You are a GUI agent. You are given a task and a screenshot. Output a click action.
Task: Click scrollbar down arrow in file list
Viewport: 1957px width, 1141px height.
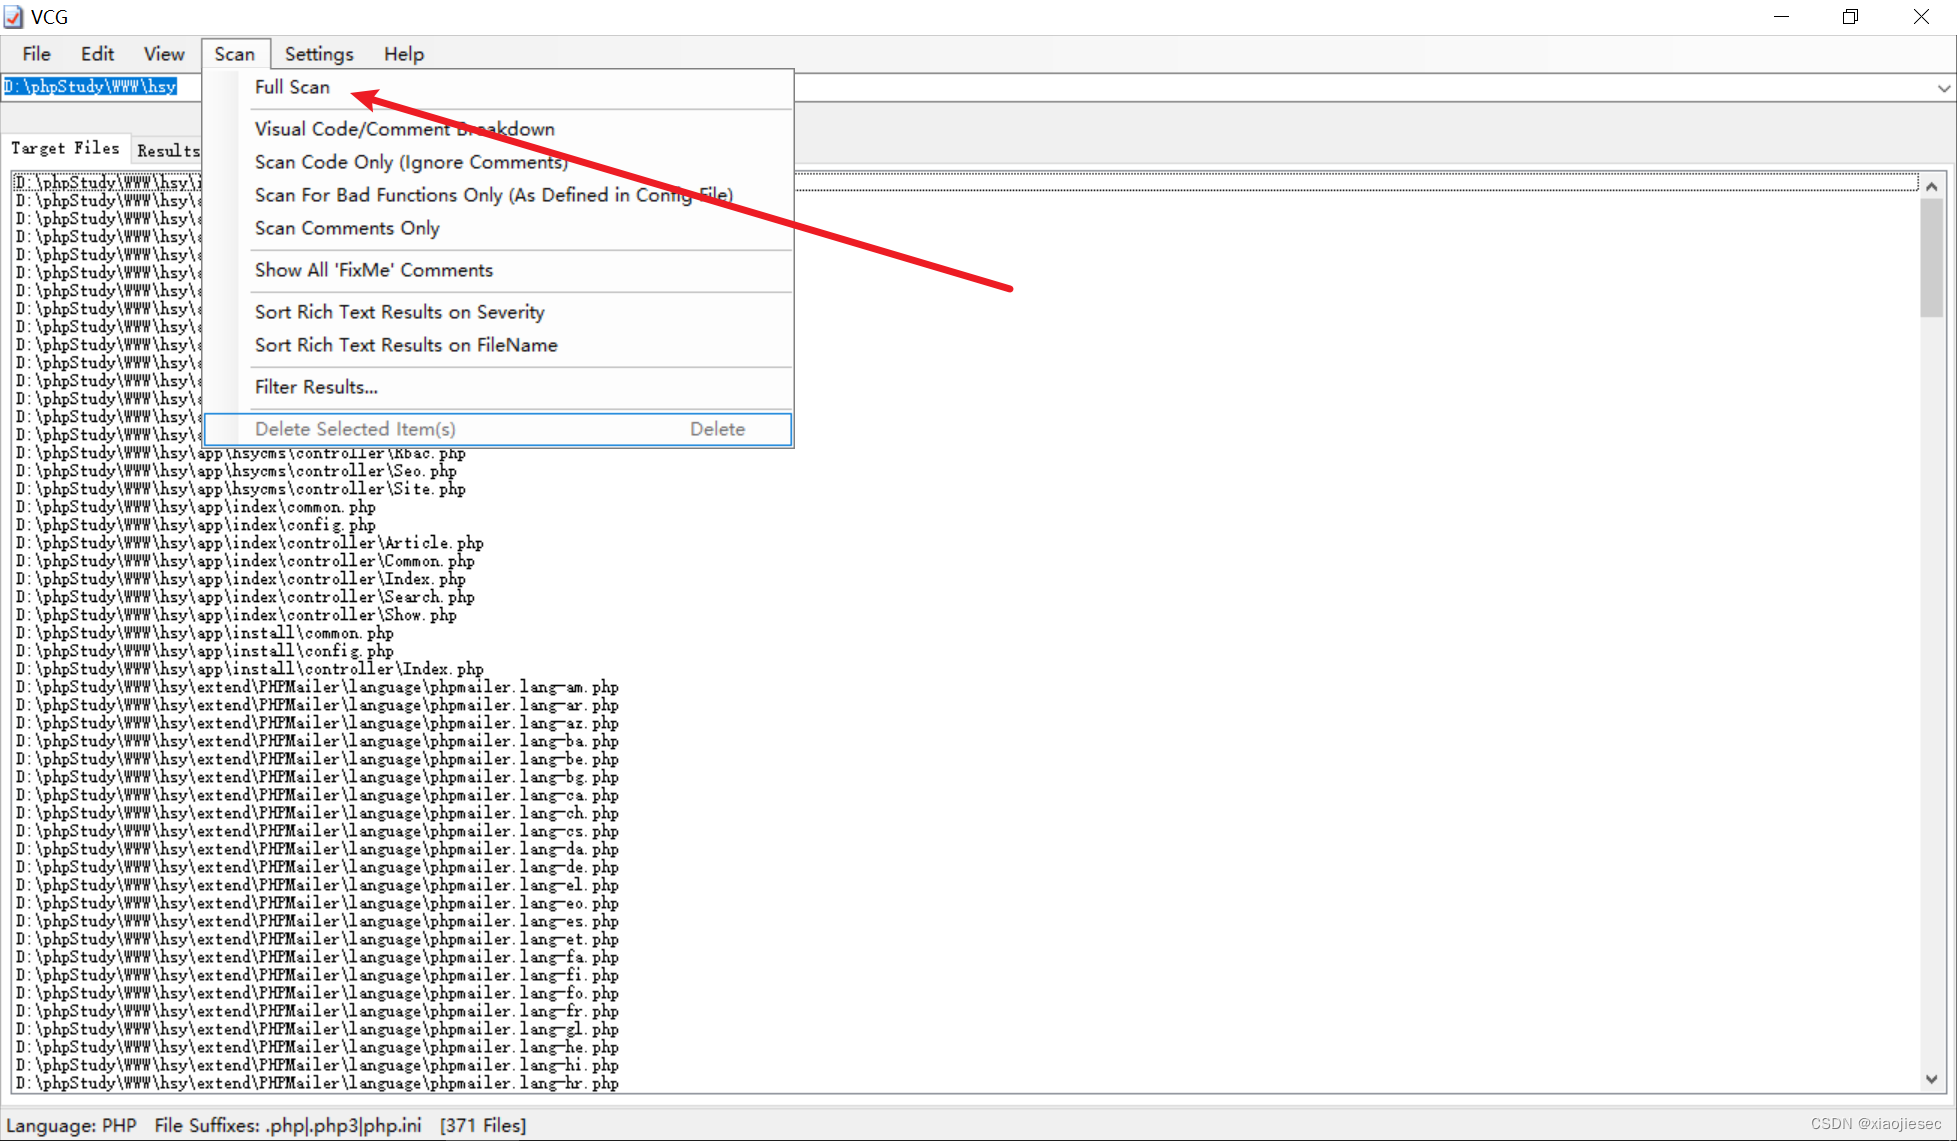(1931, 1079)
